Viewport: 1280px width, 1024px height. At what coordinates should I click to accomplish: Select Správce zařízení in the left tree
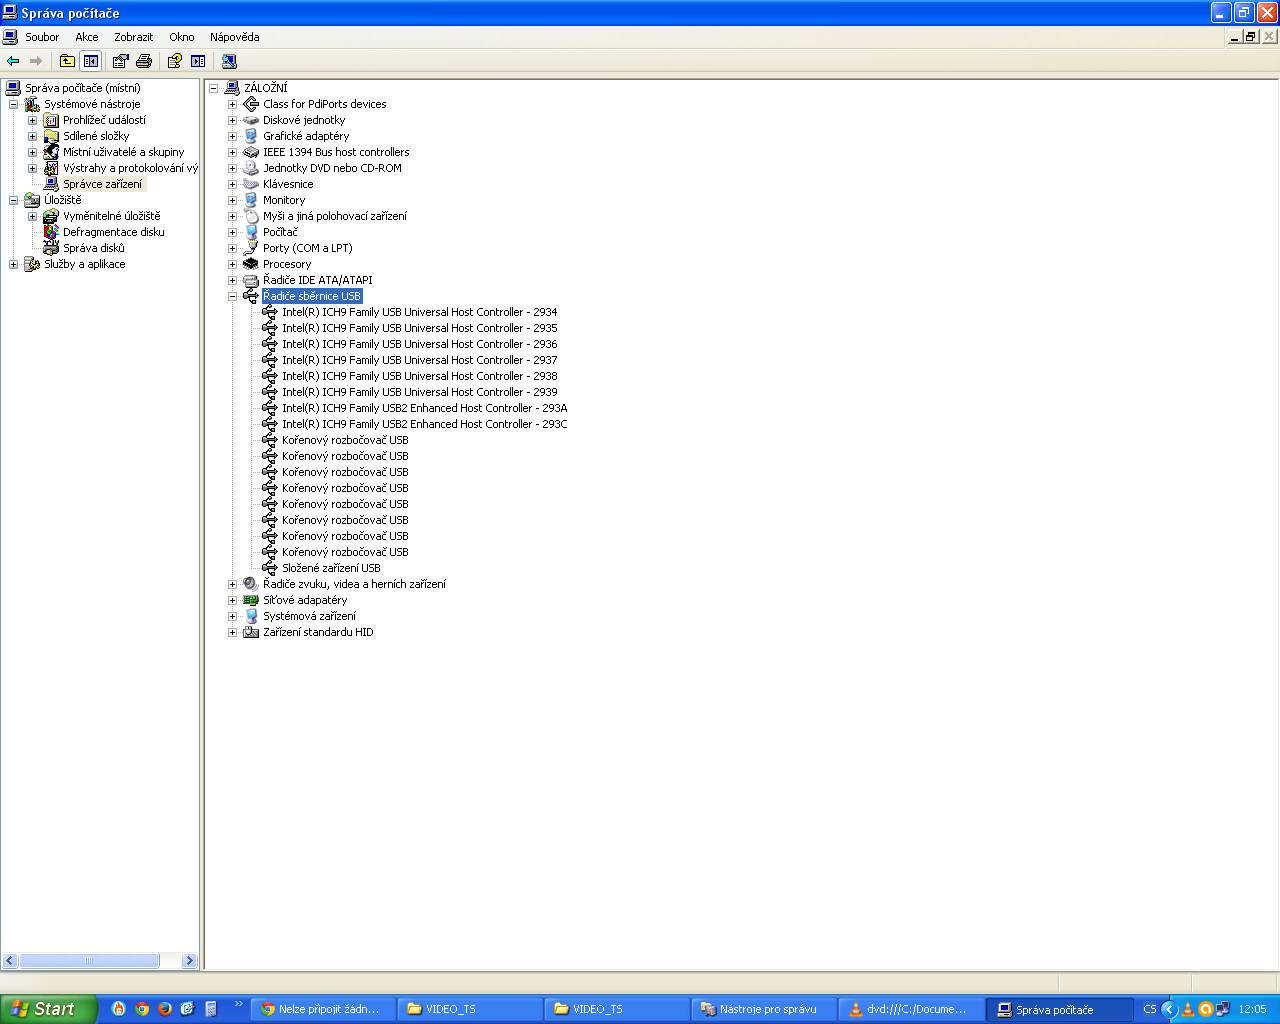[102, 184]
